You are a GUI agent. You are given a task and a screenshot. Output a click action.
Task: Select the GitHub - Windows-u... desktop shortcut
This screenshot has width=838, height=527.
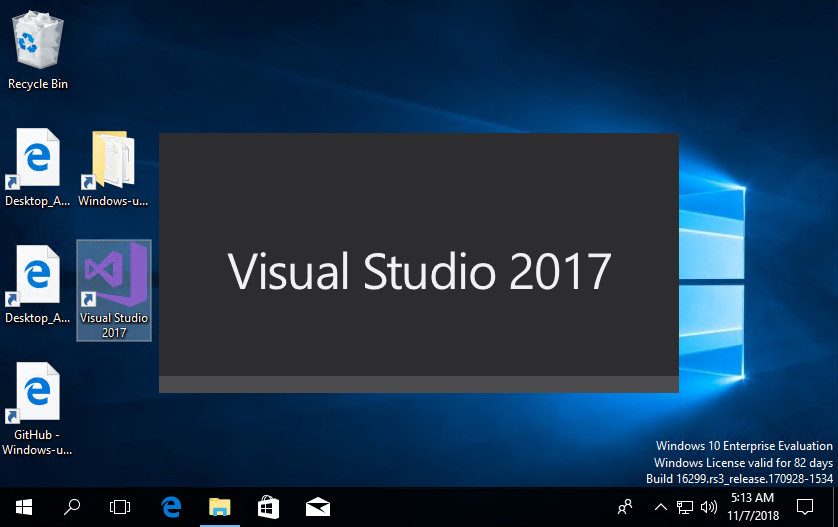[x=37, y=409]
